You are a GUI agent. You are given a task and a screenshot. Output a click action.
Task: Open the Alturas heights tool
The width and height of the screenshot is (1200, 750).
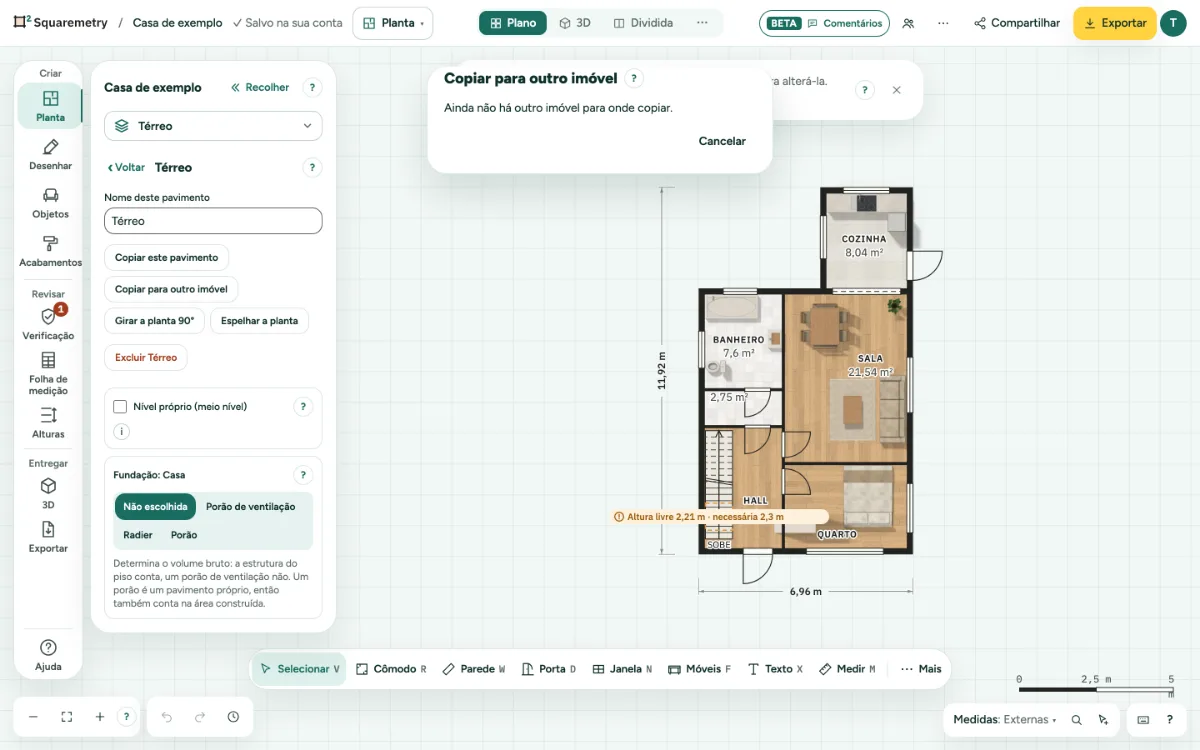(x=48, y=422)
